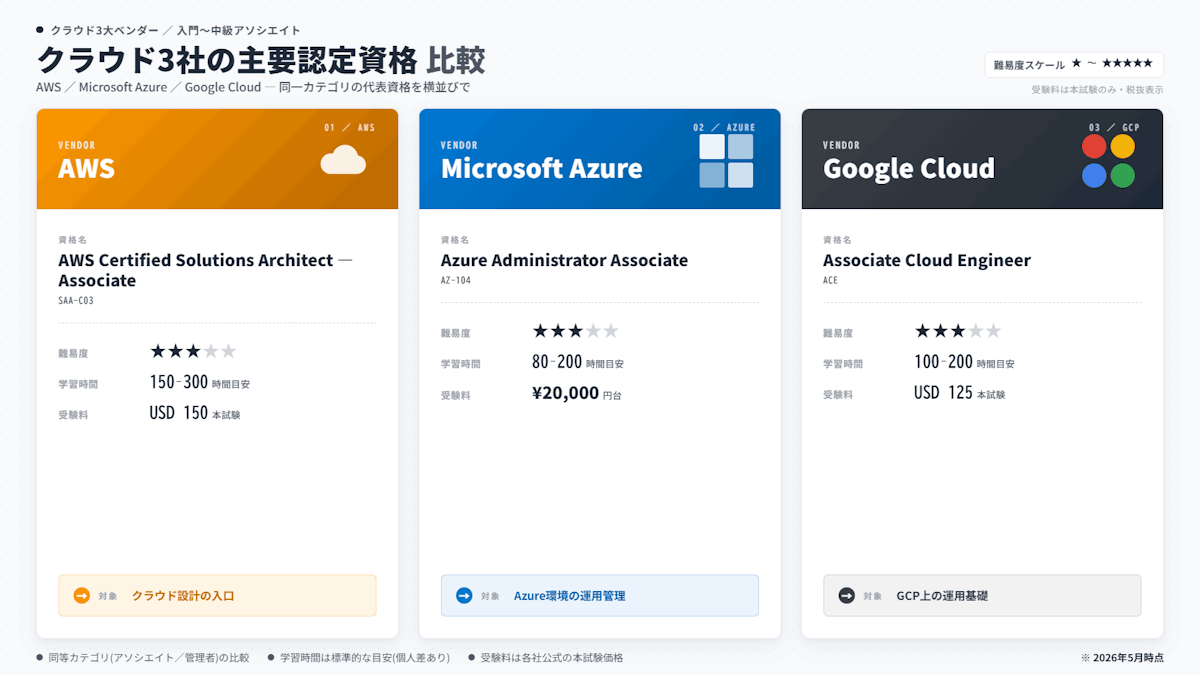Click the USD 150 exam fee
The height and width of the screenshot is (675, 1200).
(179, 413)
